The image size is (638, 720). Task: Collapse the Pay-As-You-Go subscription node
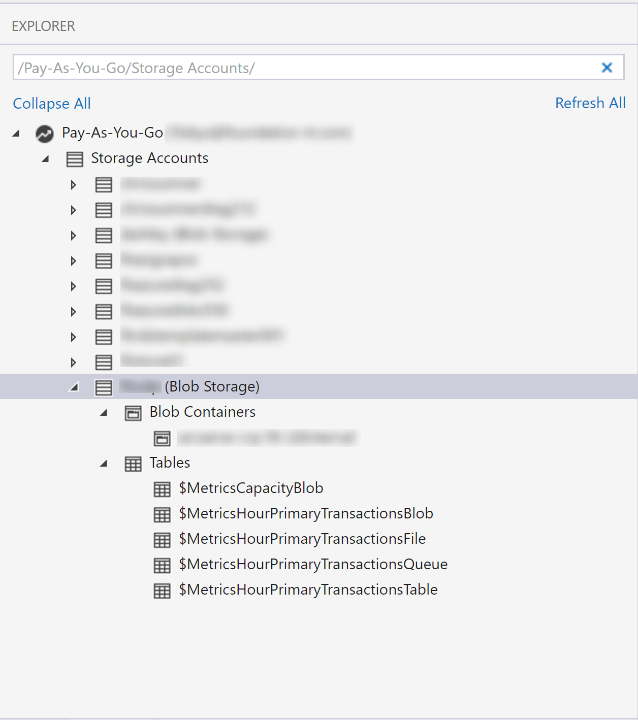16,134
